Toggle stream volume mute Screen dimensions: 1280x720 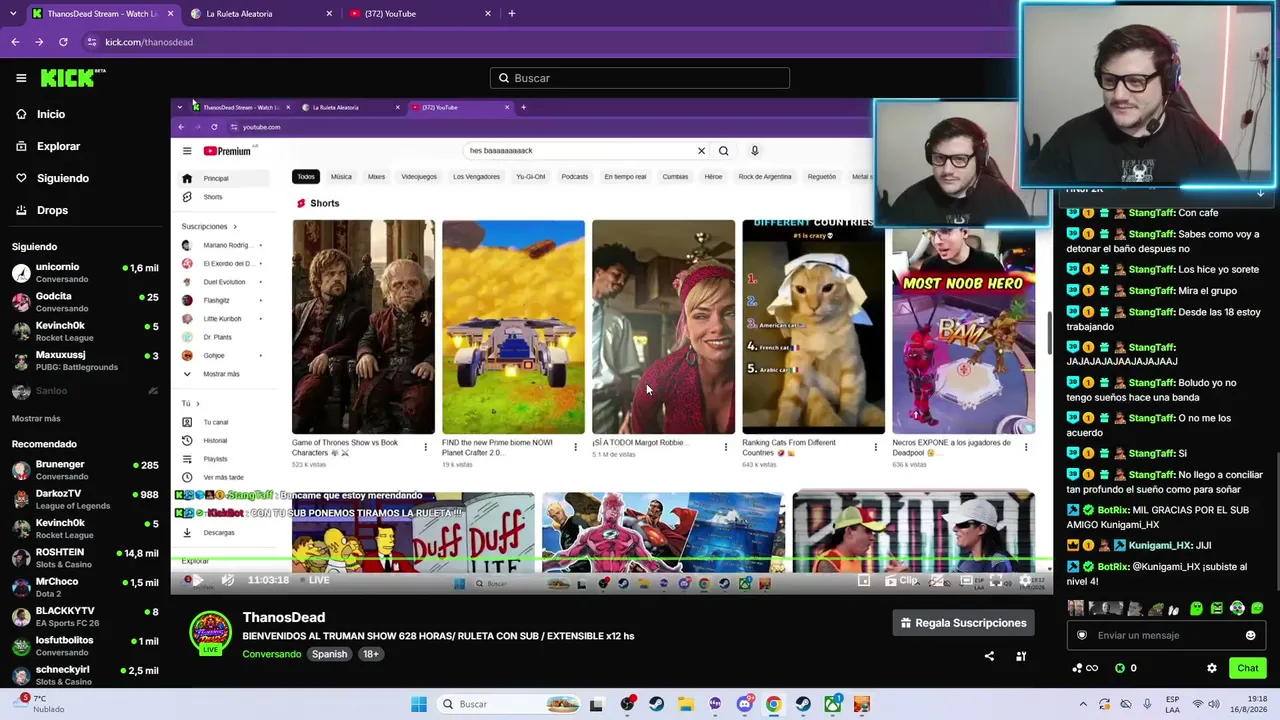tap(228, 580)
